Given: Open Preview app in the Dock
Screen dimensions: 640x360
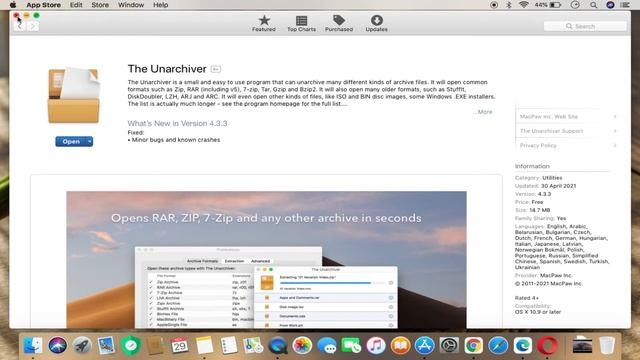Looking at the screenshot, I should (x=107, y=345).
